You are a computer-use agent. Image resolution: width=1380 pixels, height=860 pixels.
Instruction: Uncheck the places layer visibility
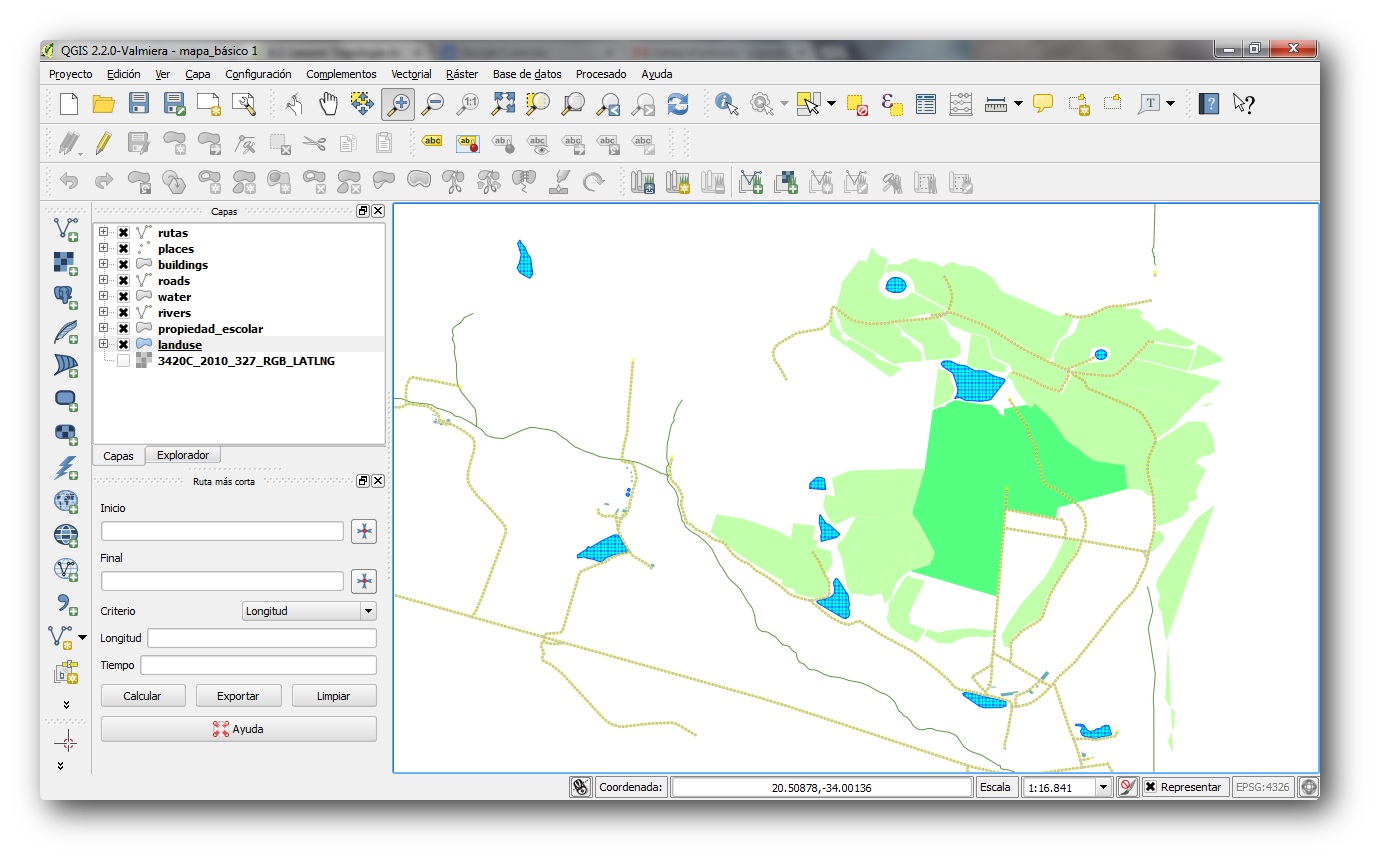(x=123, y=249)
